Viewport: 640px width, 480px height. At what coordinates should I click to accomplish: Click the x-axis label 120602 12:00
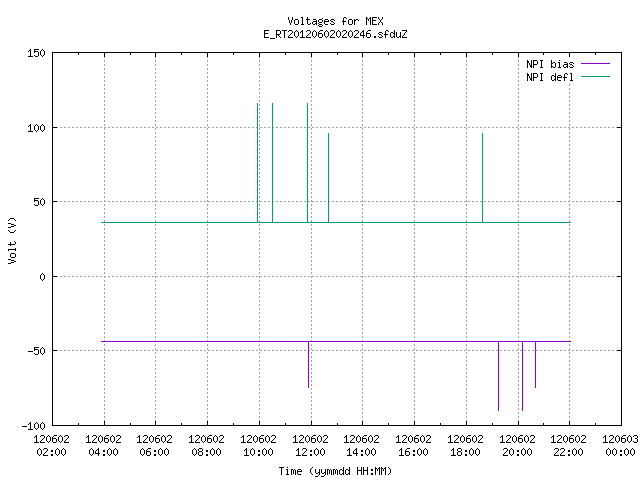pyautogui.click(x=310, y=446)
